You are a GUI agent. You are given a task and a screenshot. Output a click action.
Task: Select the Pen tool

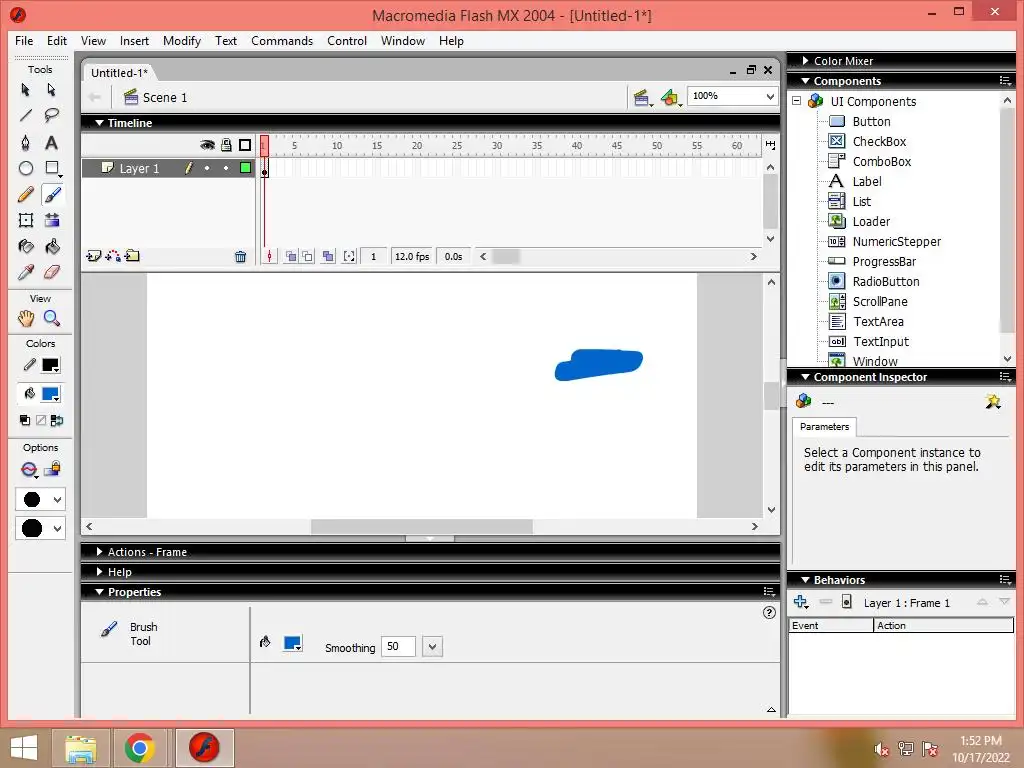pos(25,142)
